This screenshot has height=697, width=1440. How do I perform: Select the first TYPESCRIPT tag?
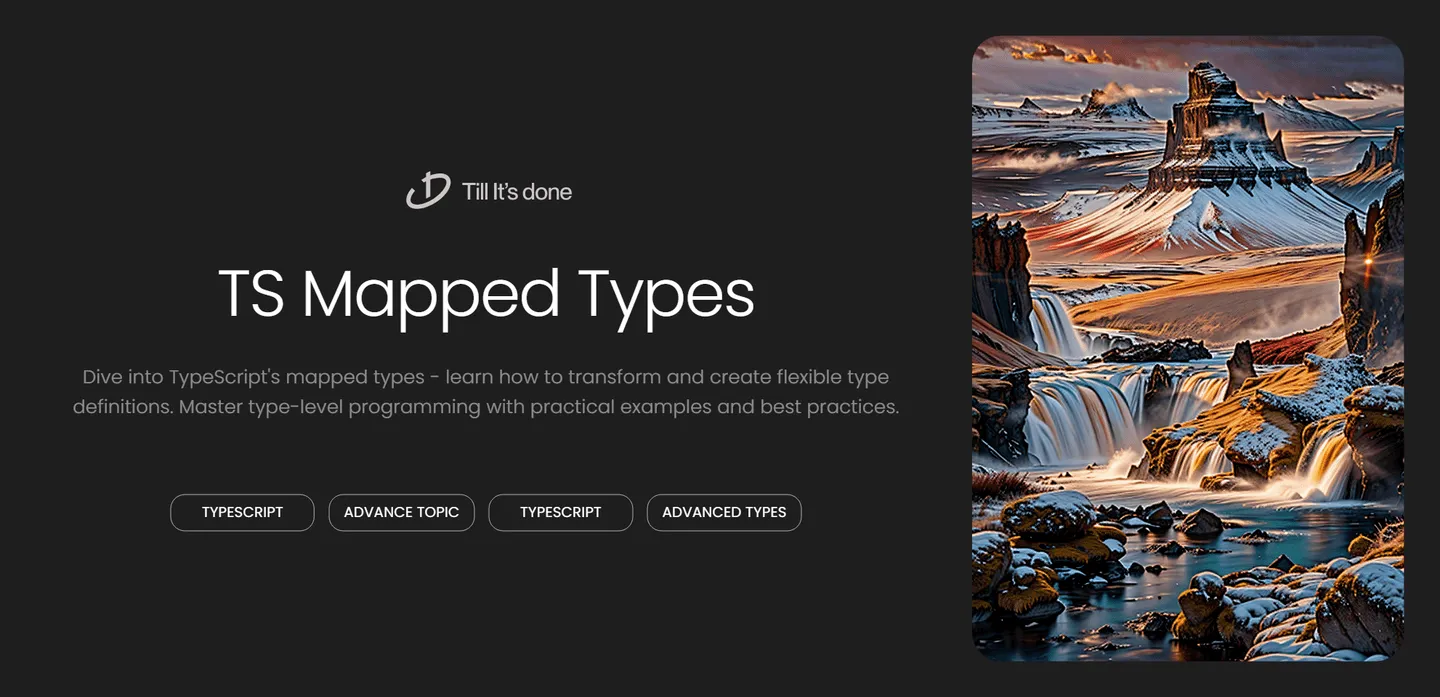242,512
